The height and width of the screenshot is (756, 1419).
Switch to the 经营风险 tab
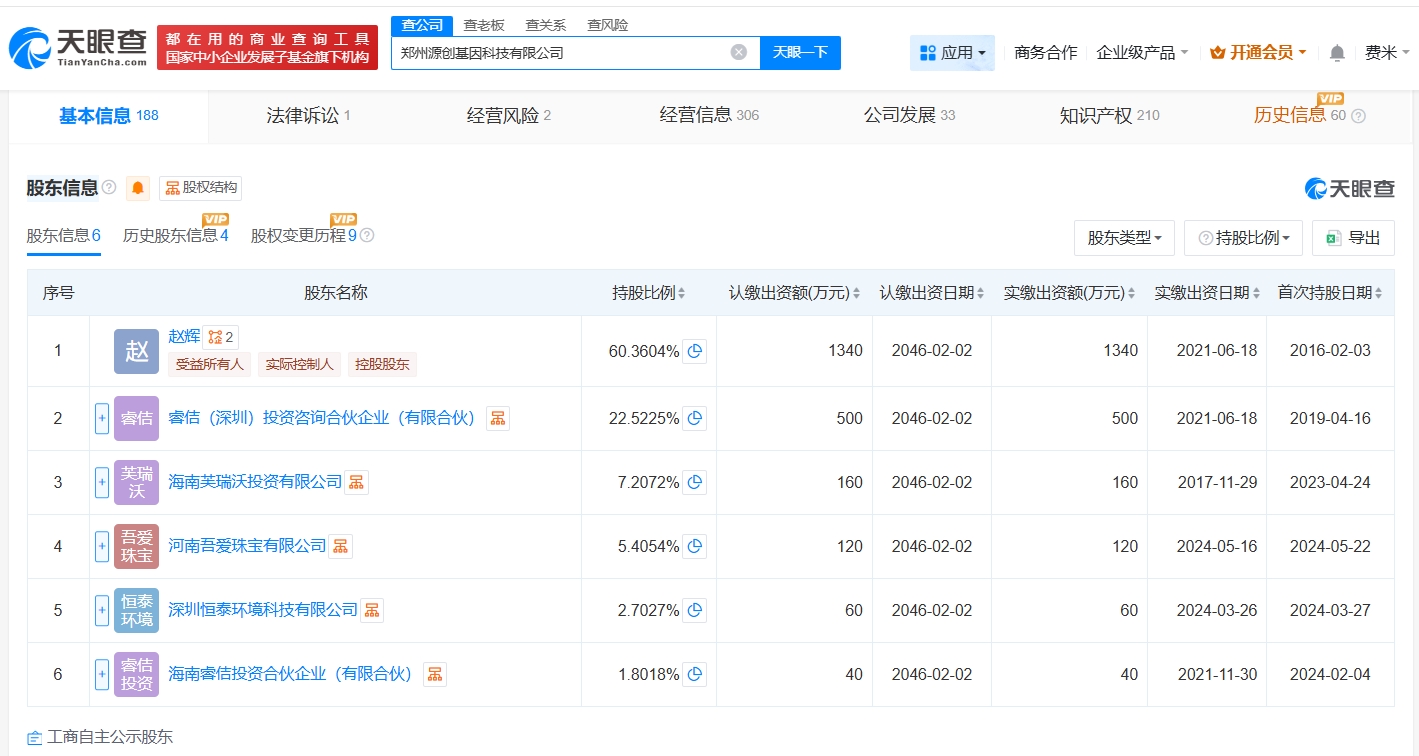point(508,116)
